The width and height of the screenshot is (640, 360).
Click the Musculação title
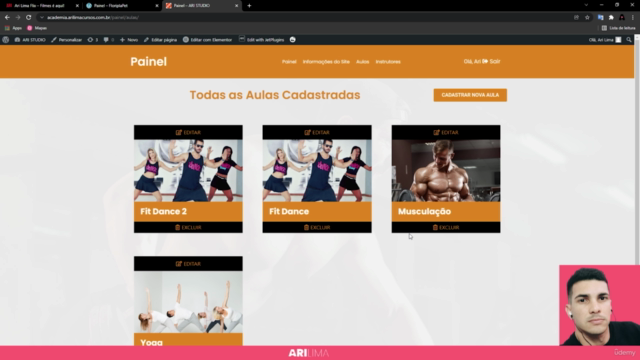(x=424, y=211)
